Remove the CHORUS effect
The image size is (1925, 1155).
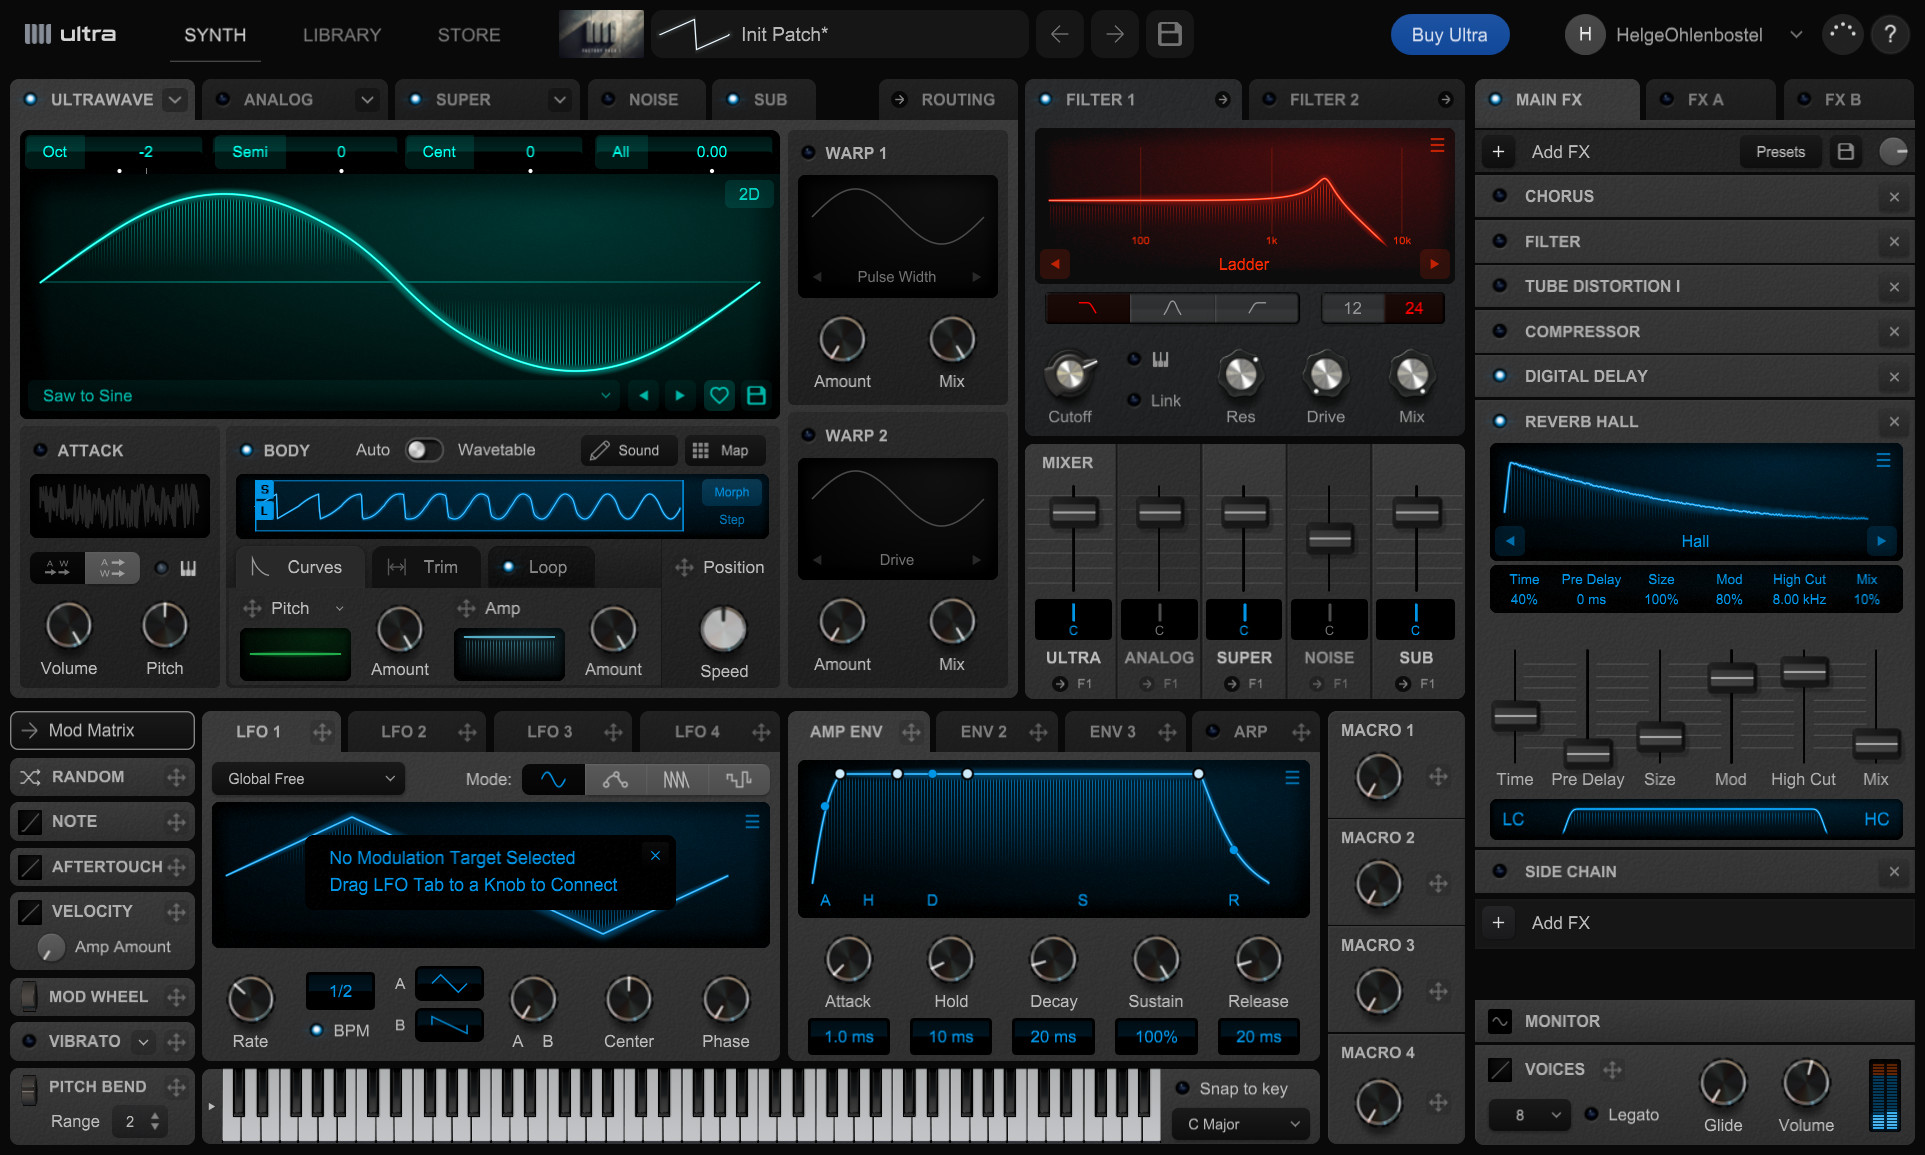tap(1894, 197)
